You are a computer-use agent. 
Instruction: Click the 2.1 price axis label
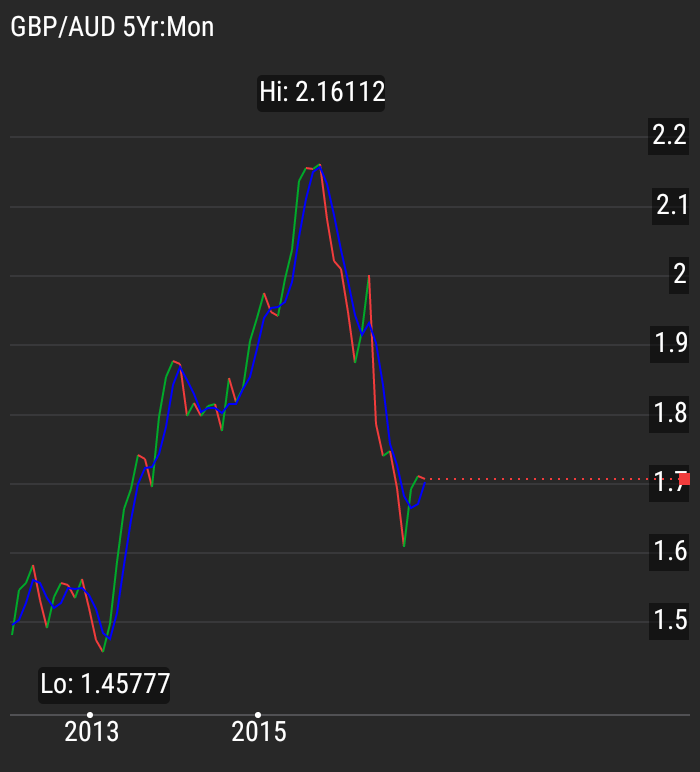[670, 206]
